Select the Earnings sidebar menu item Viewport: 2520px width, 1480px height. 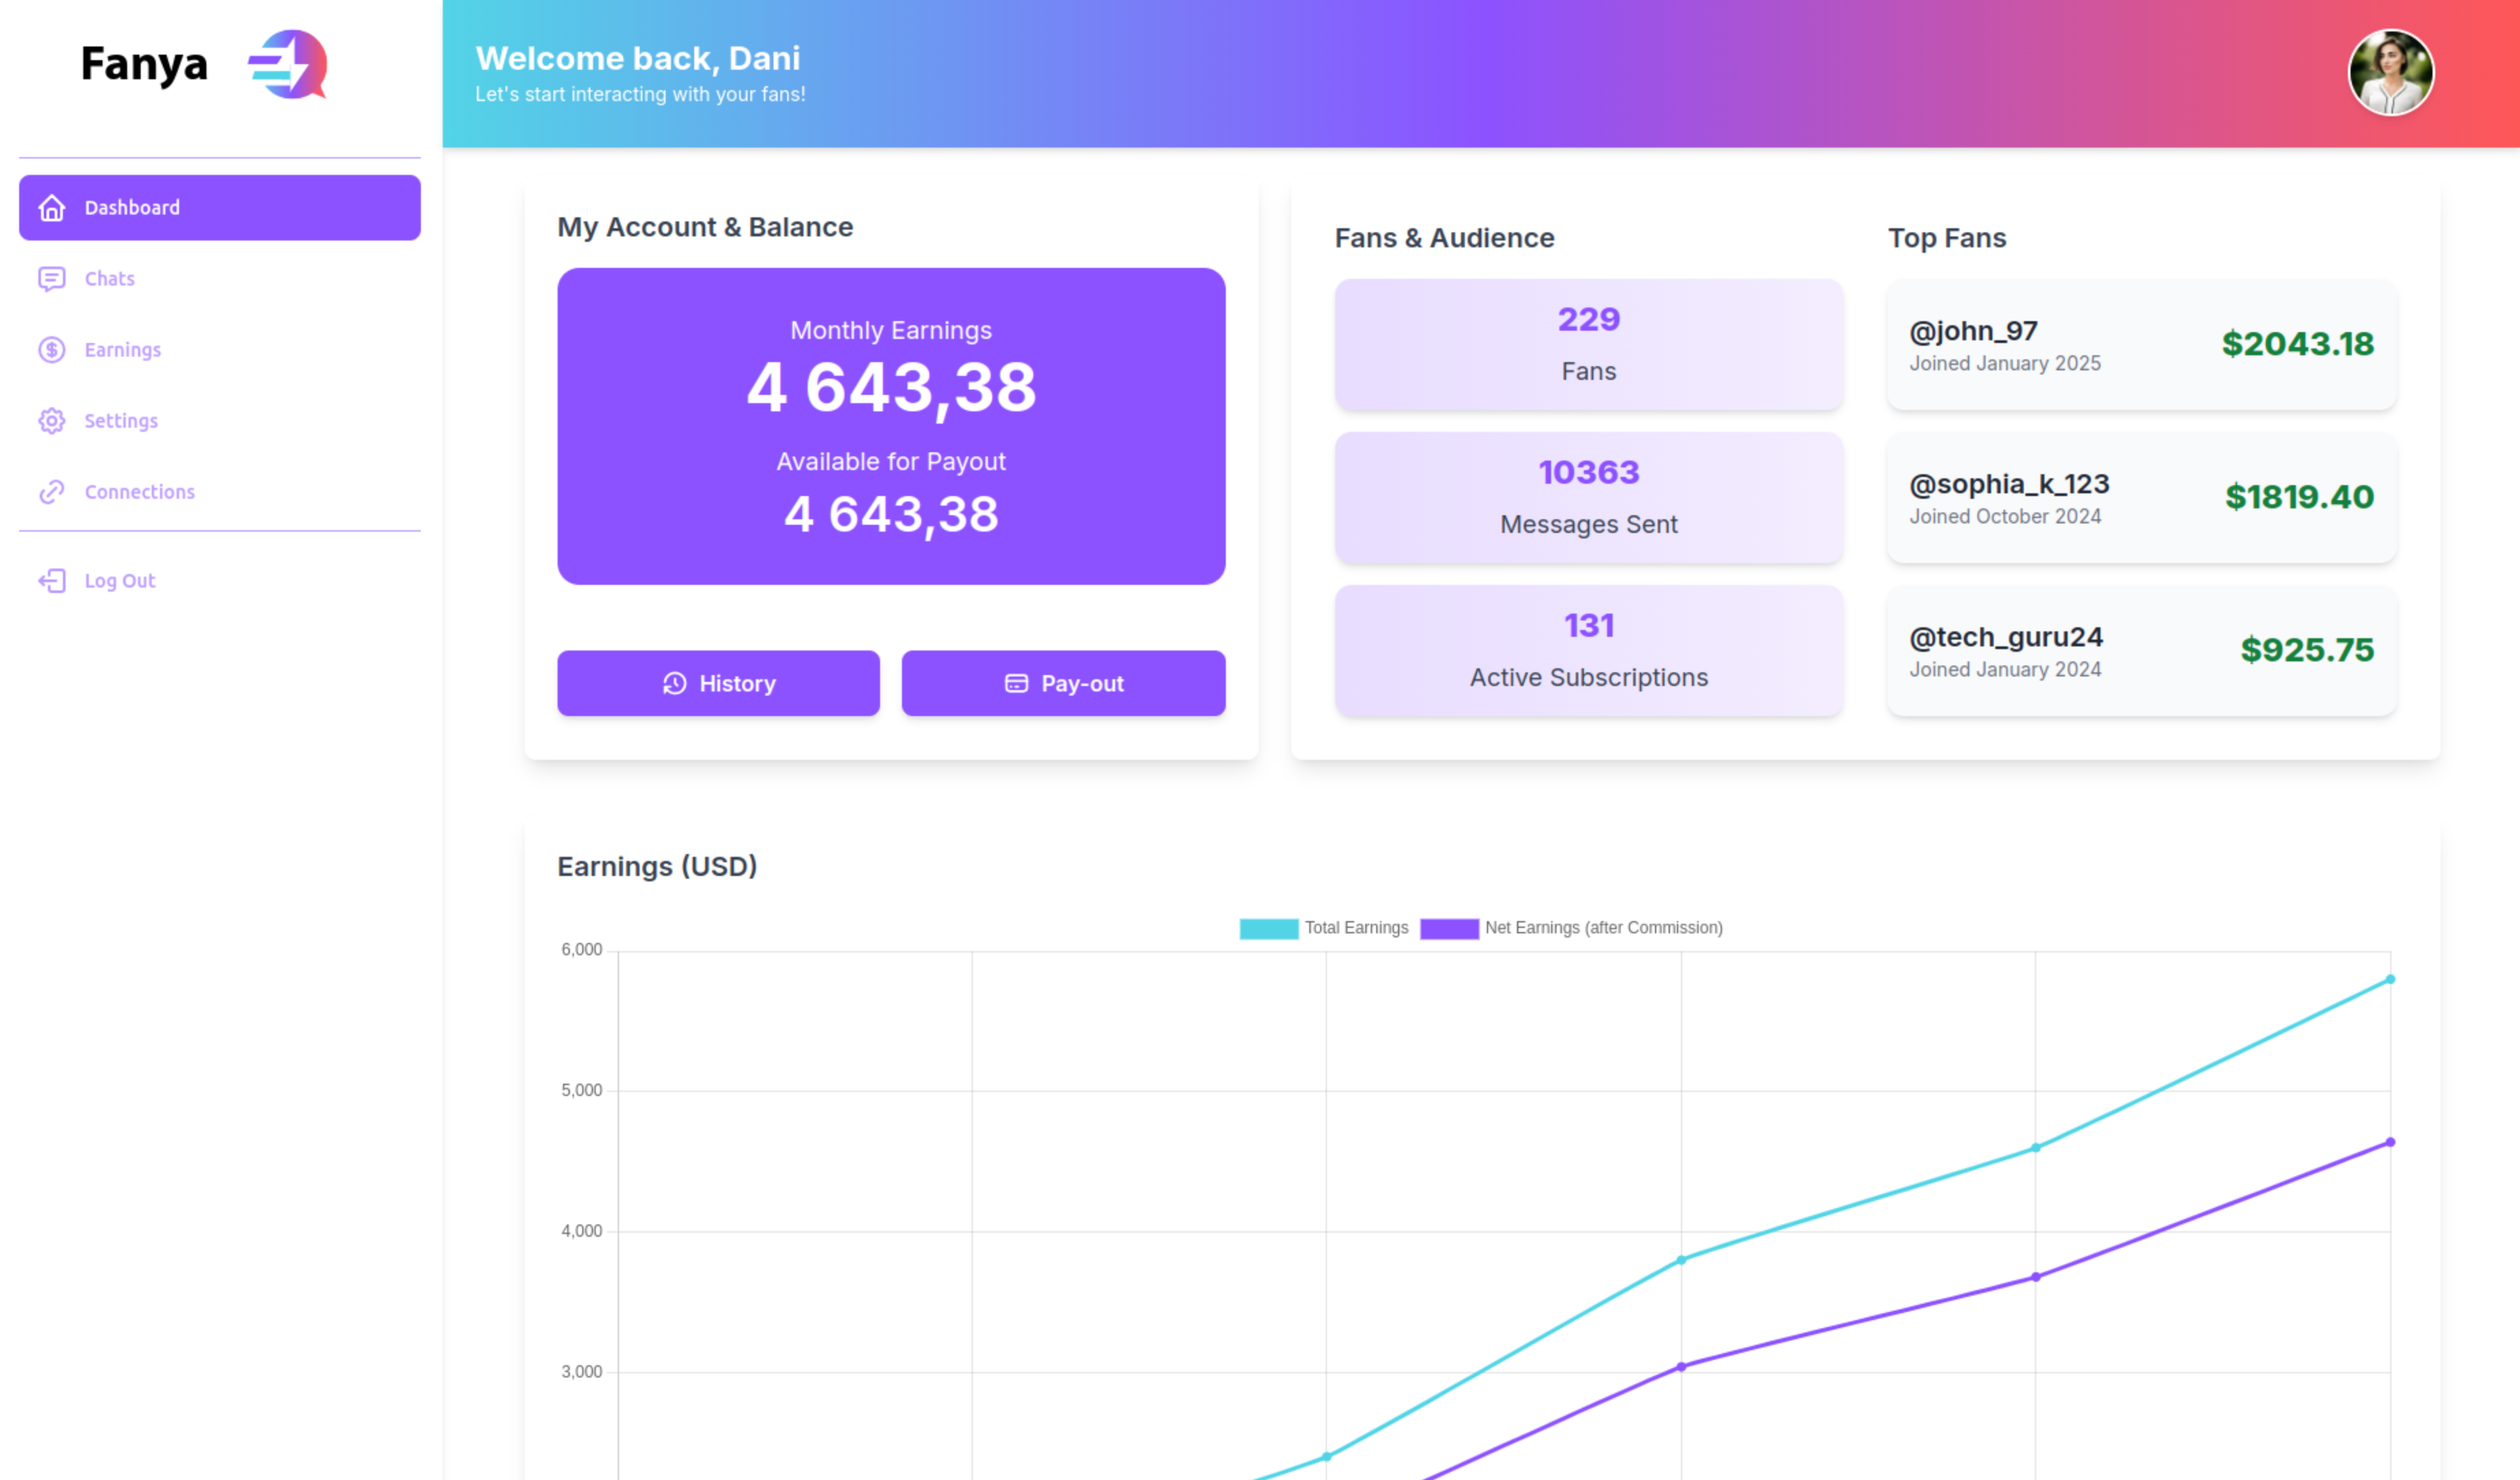point(122,349)
